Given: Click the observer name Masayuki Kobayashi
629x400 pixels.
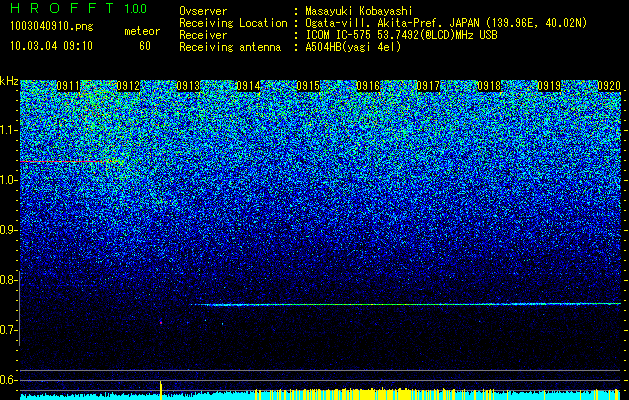Looking at the screenshot, I should (359, 11).
